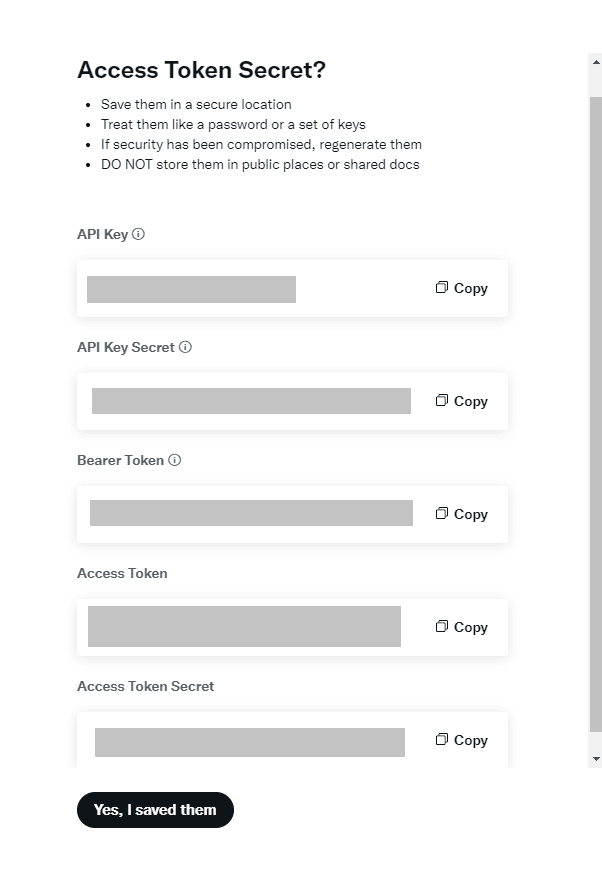Click the masked Access Token value
Image resolution: width=602 pixels, height=882 pixels.
246,627
